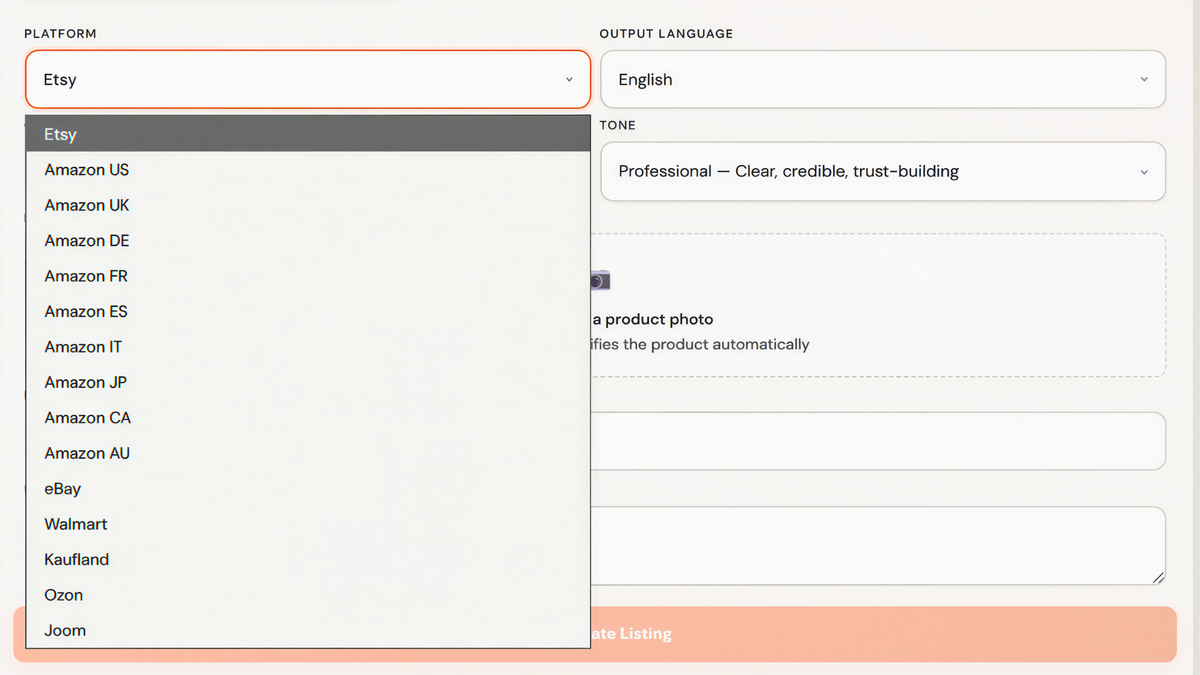Choose Amazon US from platform list

coord(308,170)
